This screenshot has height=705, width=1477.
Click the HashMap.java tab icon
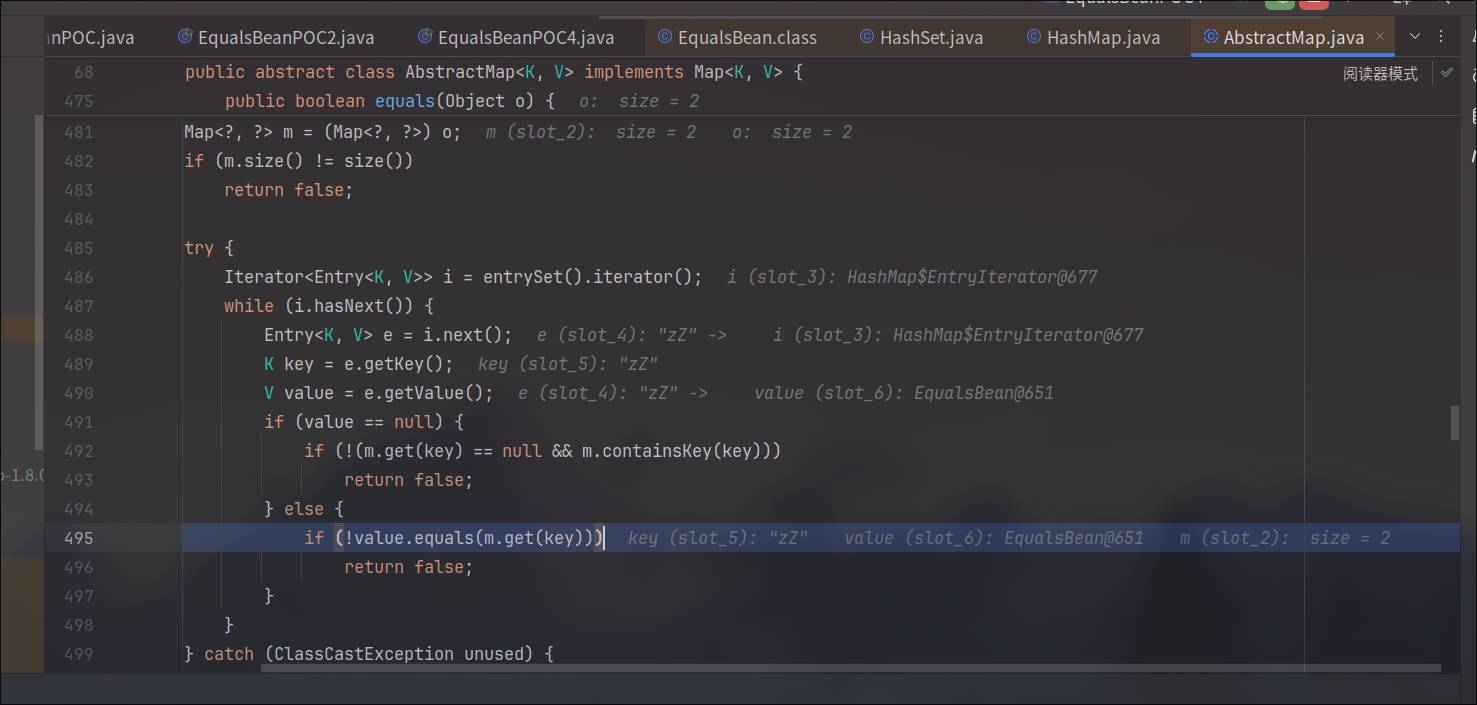pos(1034,37)
